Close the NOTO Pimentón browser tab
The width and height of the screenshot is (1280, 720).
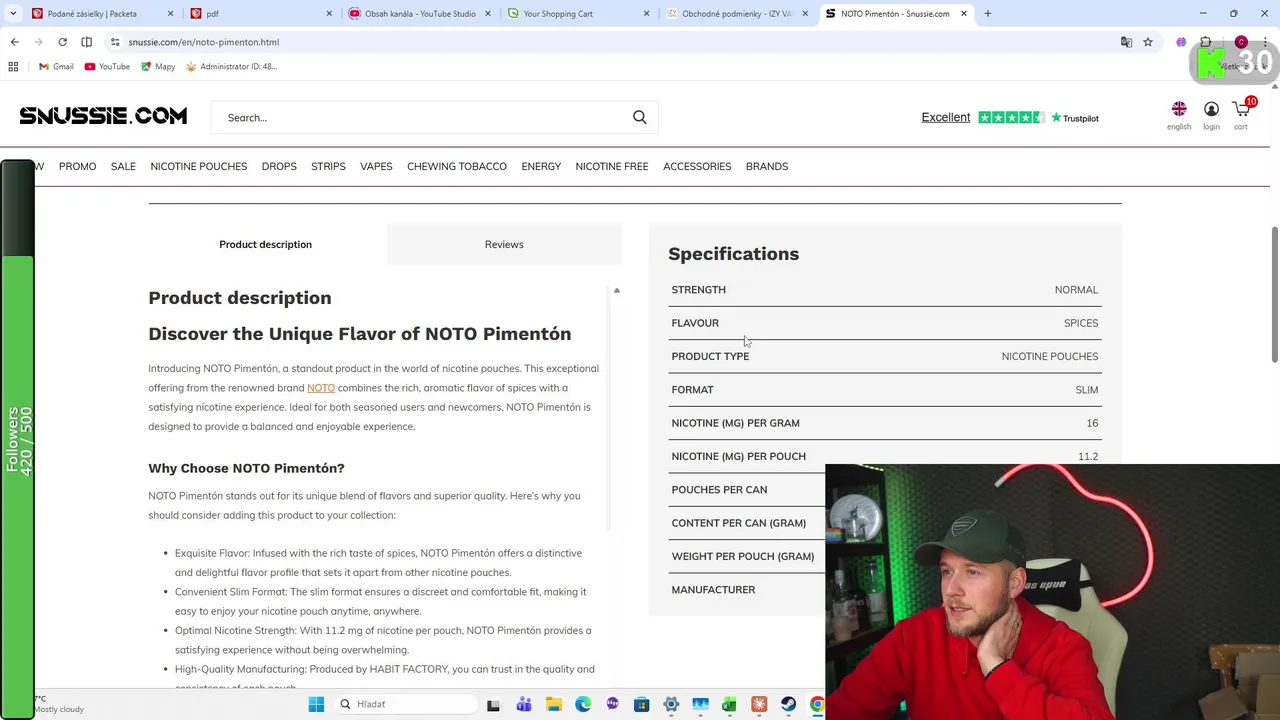(964, 14)
